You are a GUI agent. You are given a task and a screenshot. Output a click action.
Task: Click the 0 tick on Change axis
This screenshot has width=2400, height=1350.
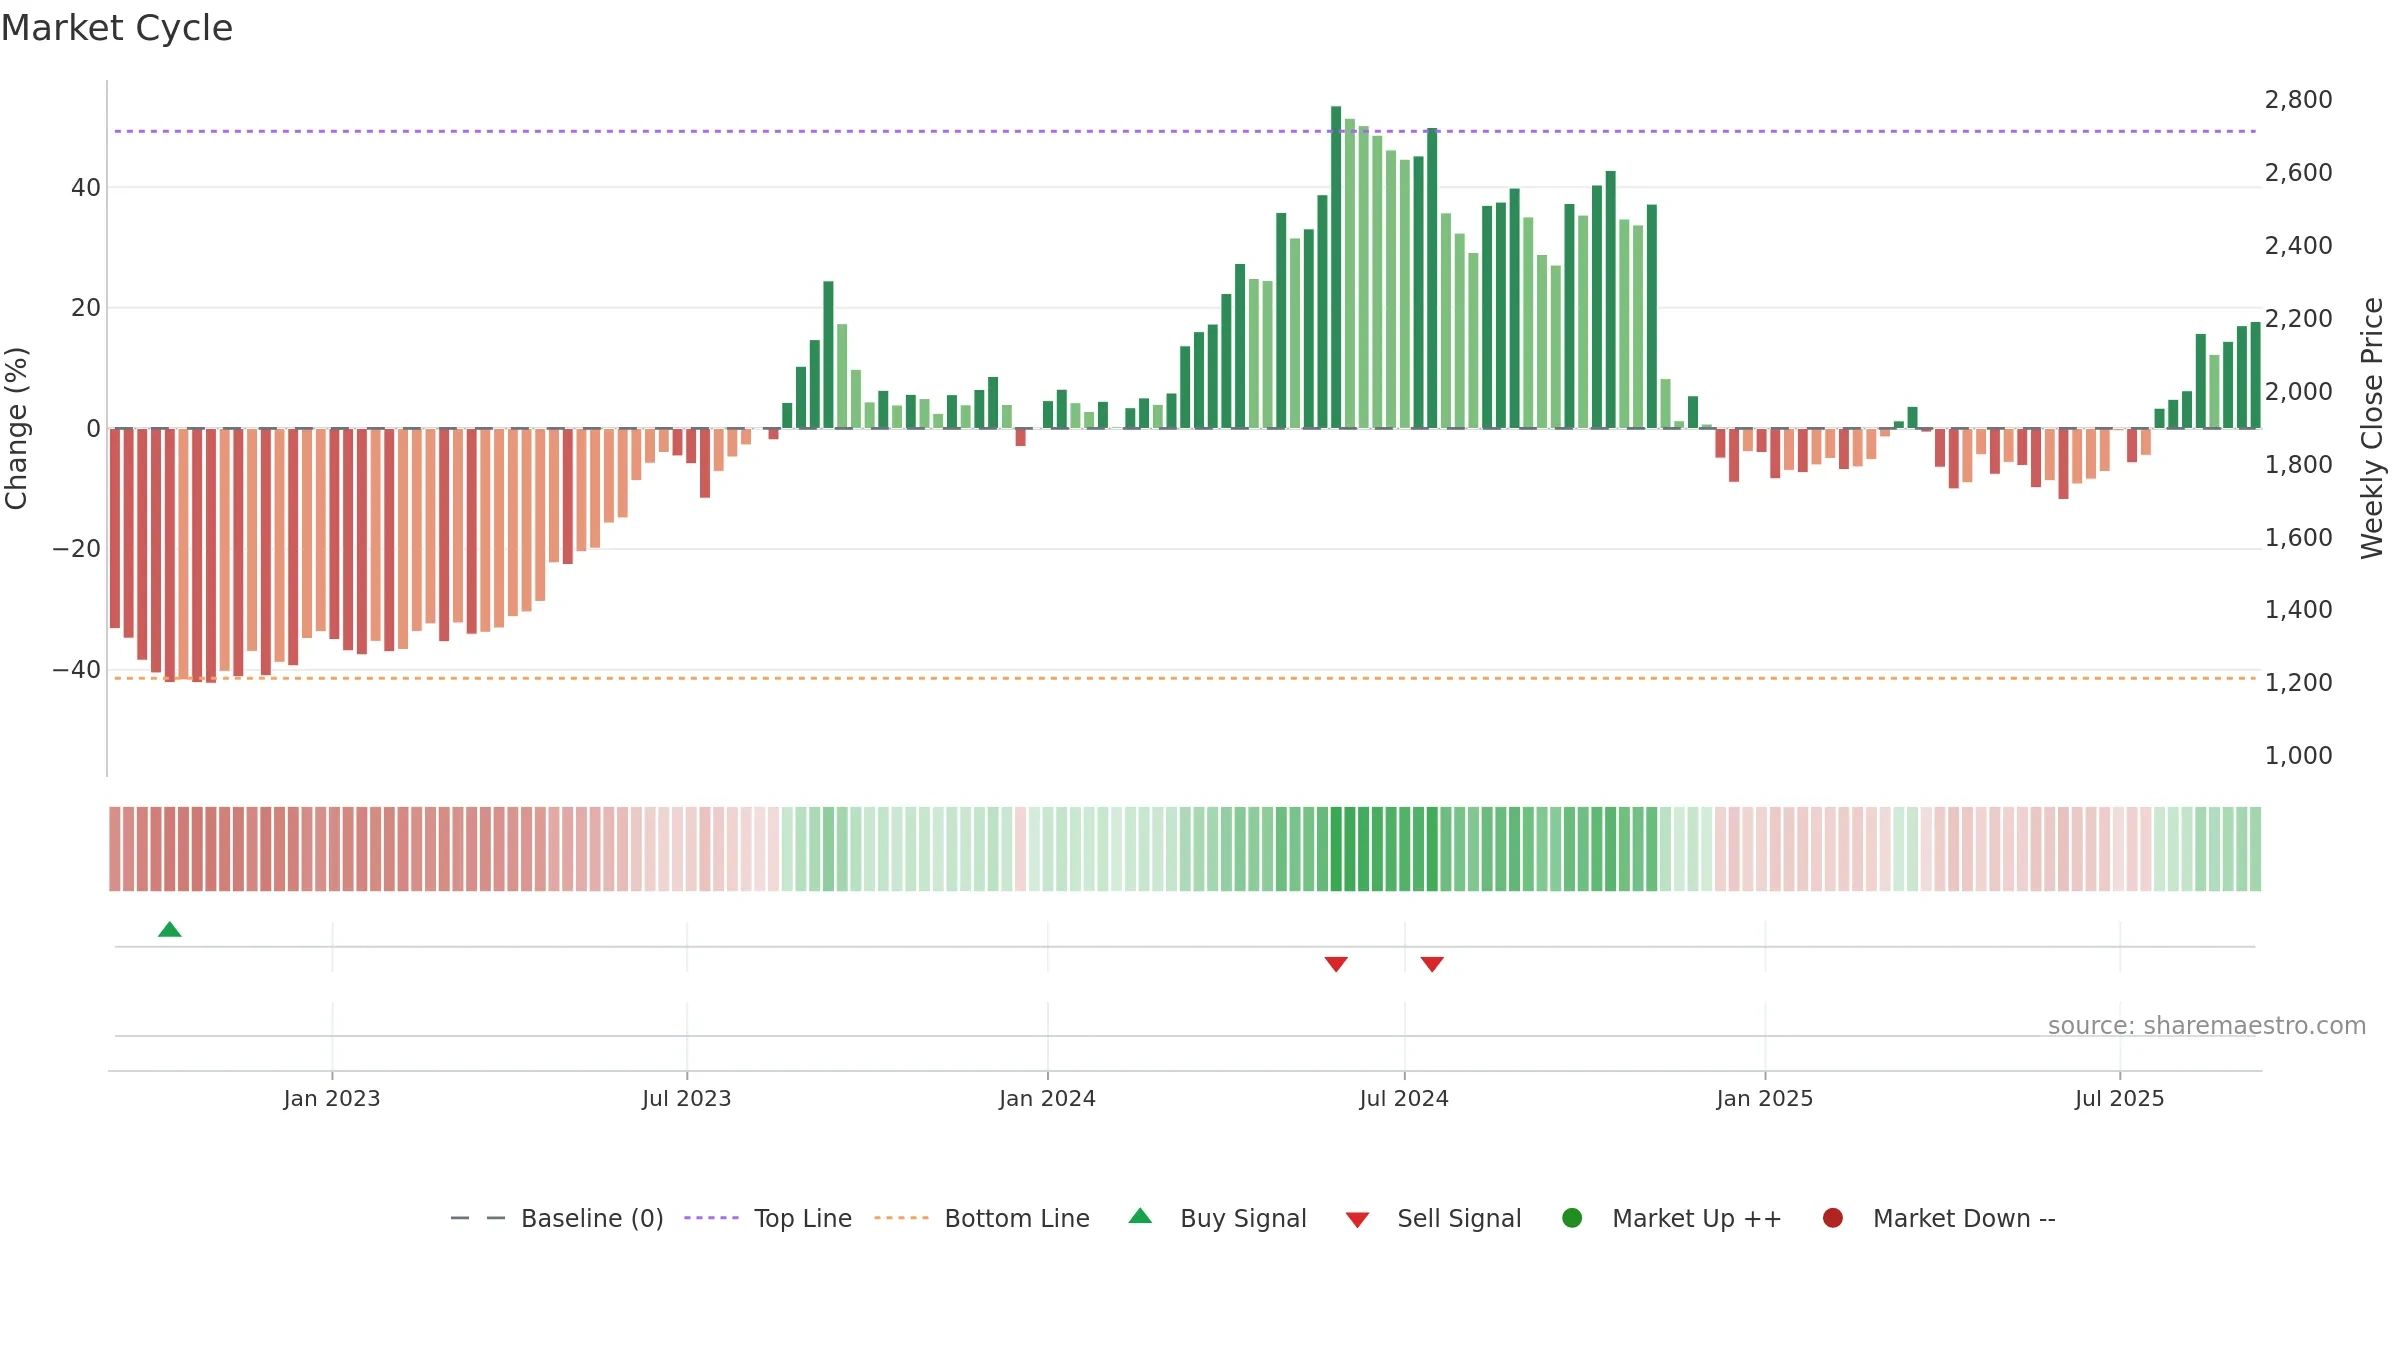(94, 429)
